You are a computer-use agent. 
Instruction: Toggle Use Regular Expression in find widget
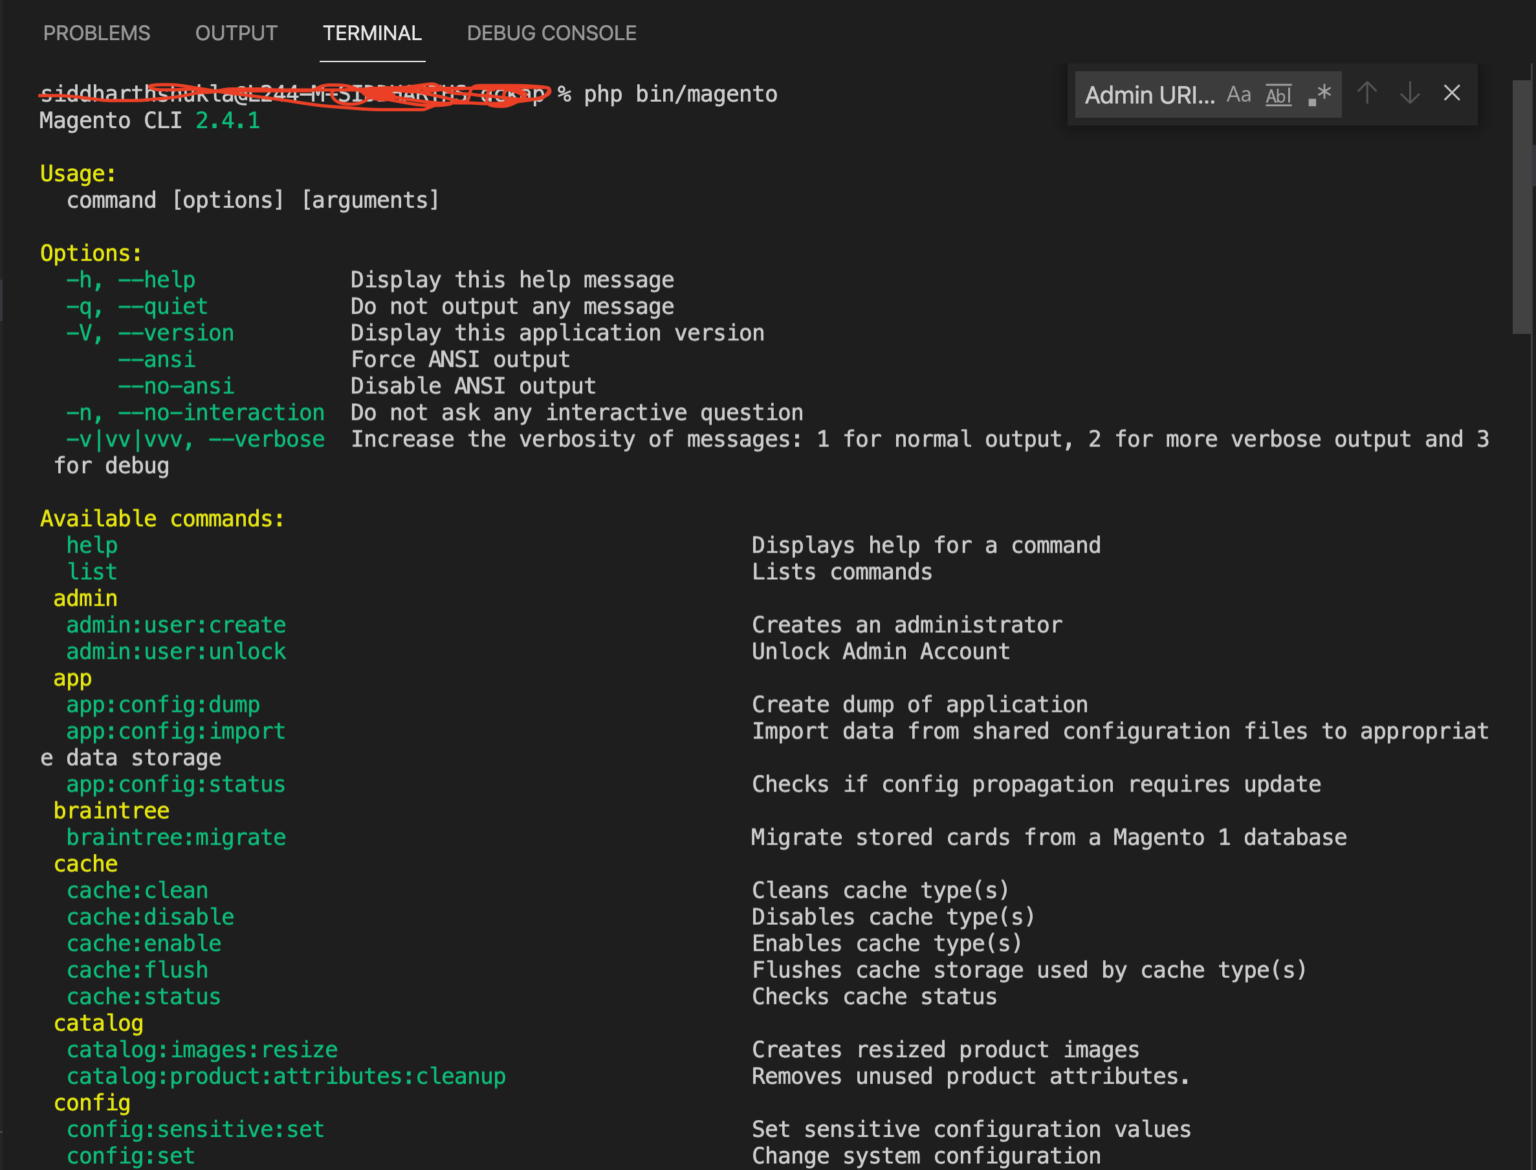coord(1320,94)
